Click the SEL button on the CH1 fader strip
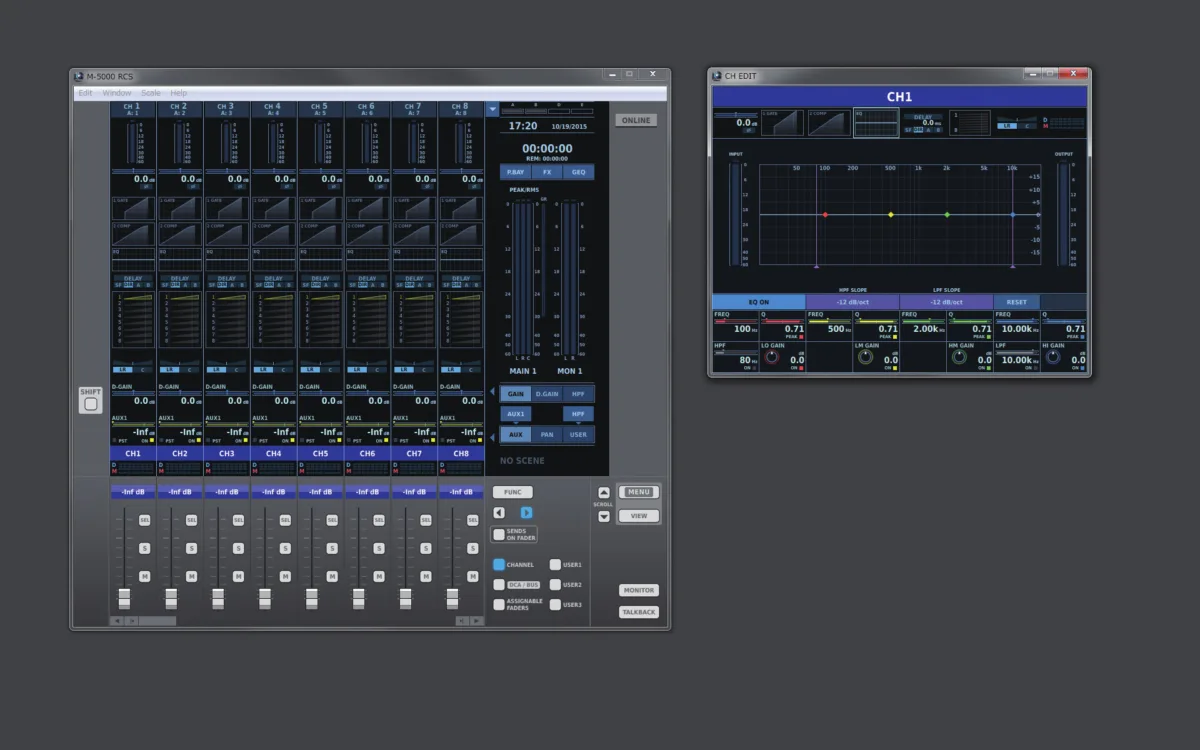The height and width of the screenshot is (750, 1200). point(144,520)
